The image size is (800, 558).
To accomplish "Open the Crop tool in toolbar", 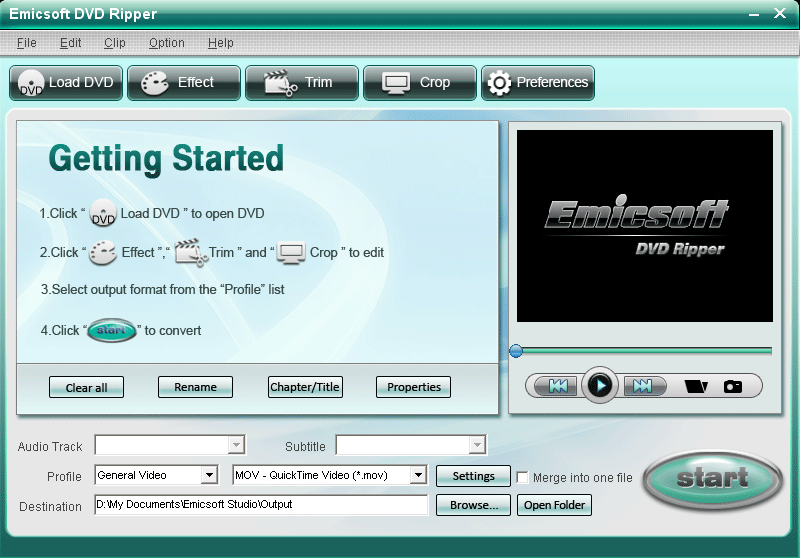I will 420,83.
